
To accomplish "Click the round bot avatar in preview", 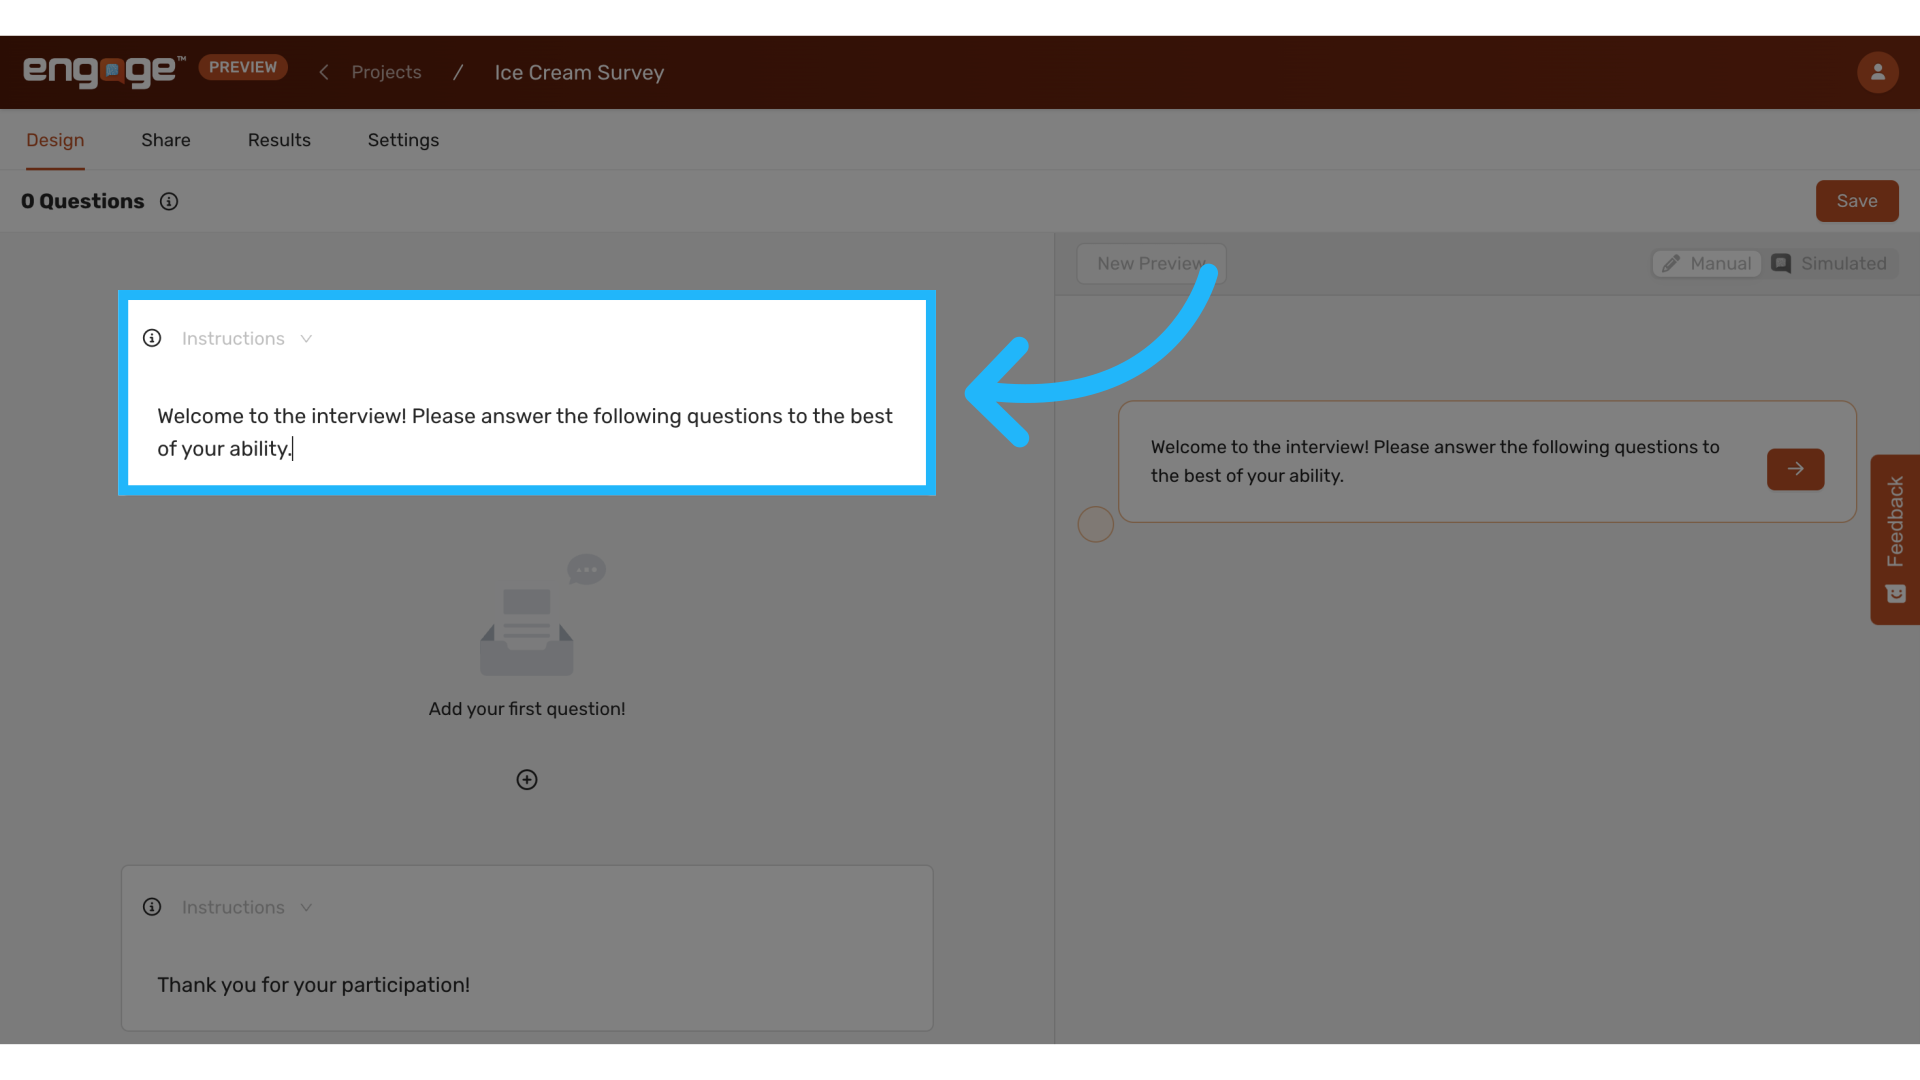I will coord(1096,524).
